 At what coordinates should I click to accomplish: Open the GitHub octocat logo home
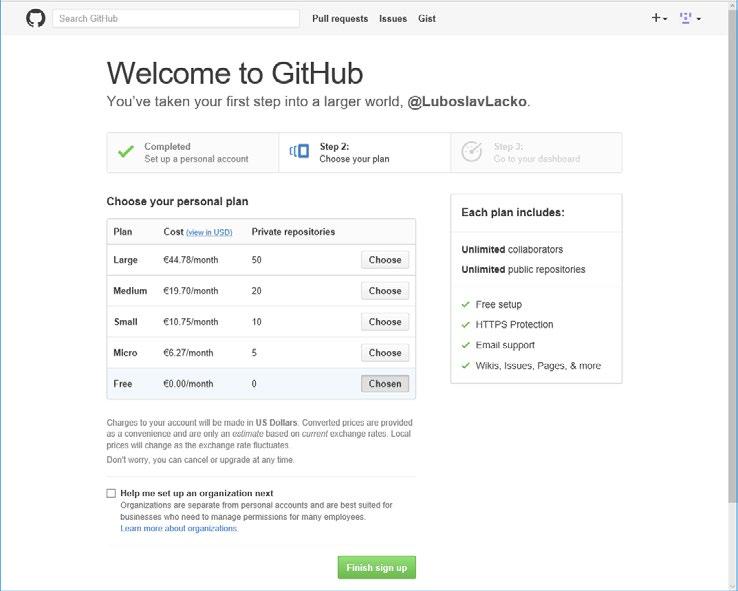(x=35, y=18)
